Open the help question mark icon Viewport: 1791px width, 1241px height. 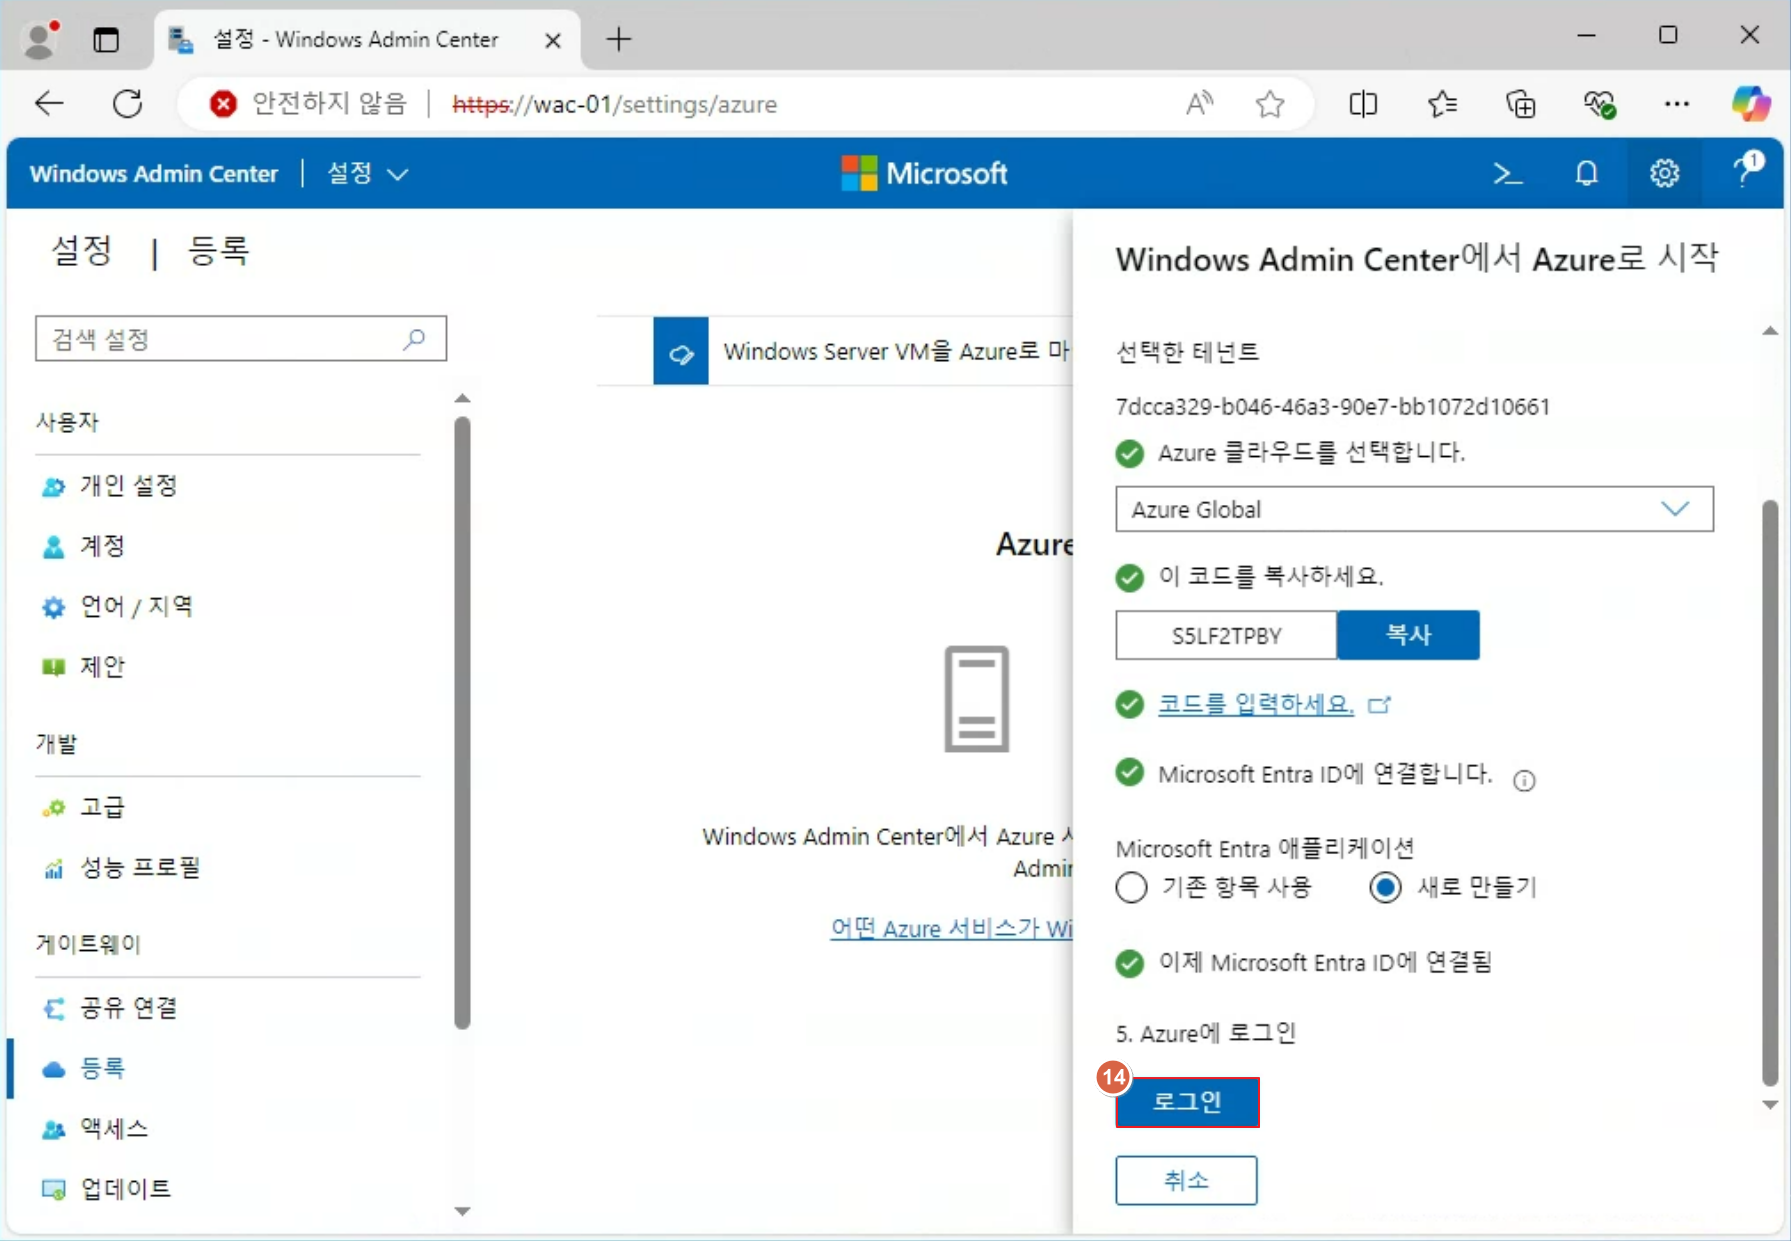(x=1747, y=170)
